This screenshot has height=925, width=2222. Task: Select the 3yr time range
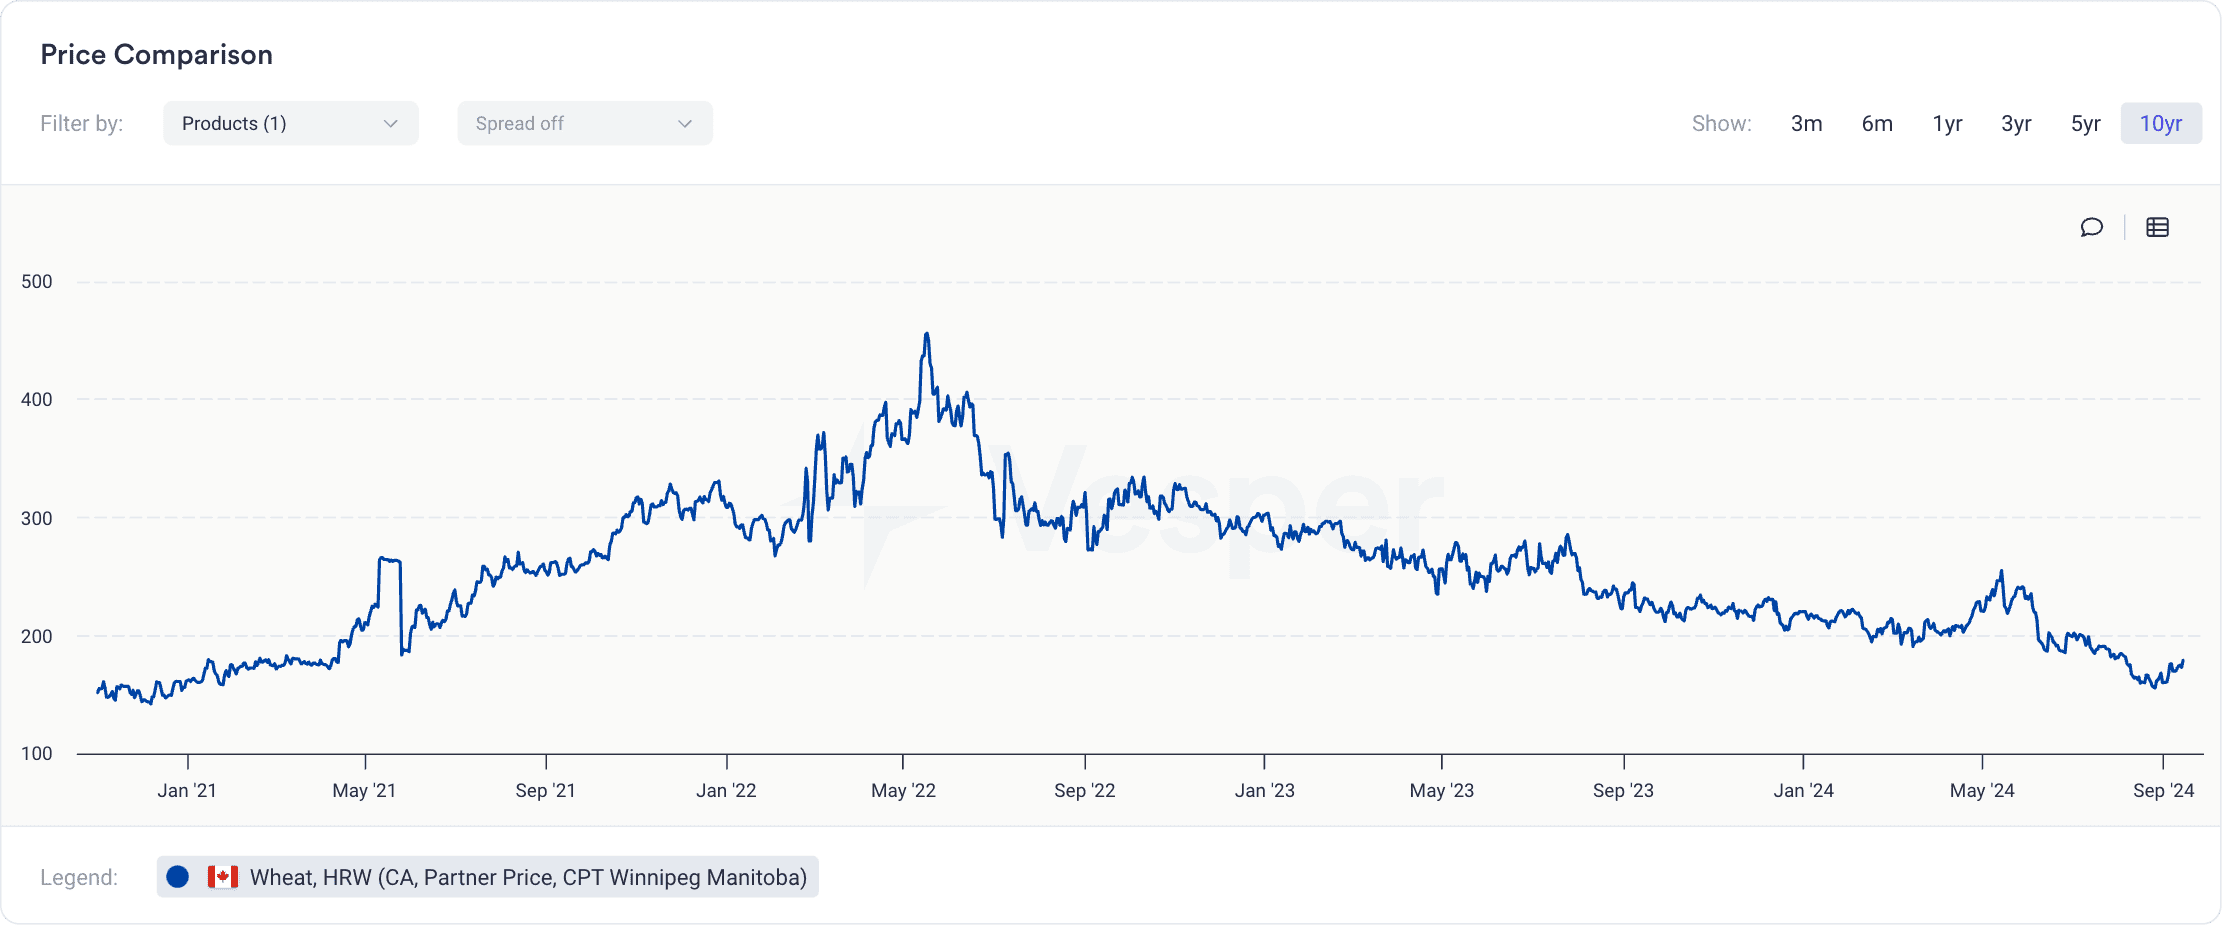pos(2016,123)
